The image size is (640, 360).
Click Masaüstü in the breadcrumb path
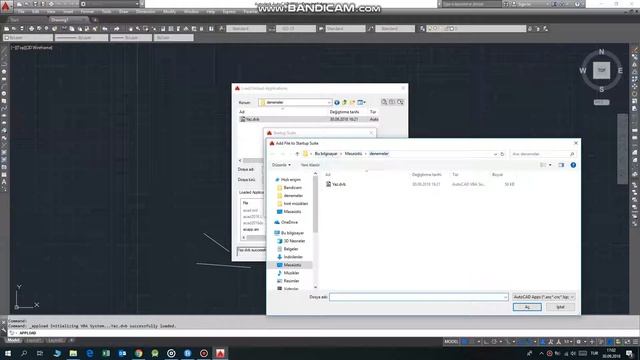click(353, 154)
